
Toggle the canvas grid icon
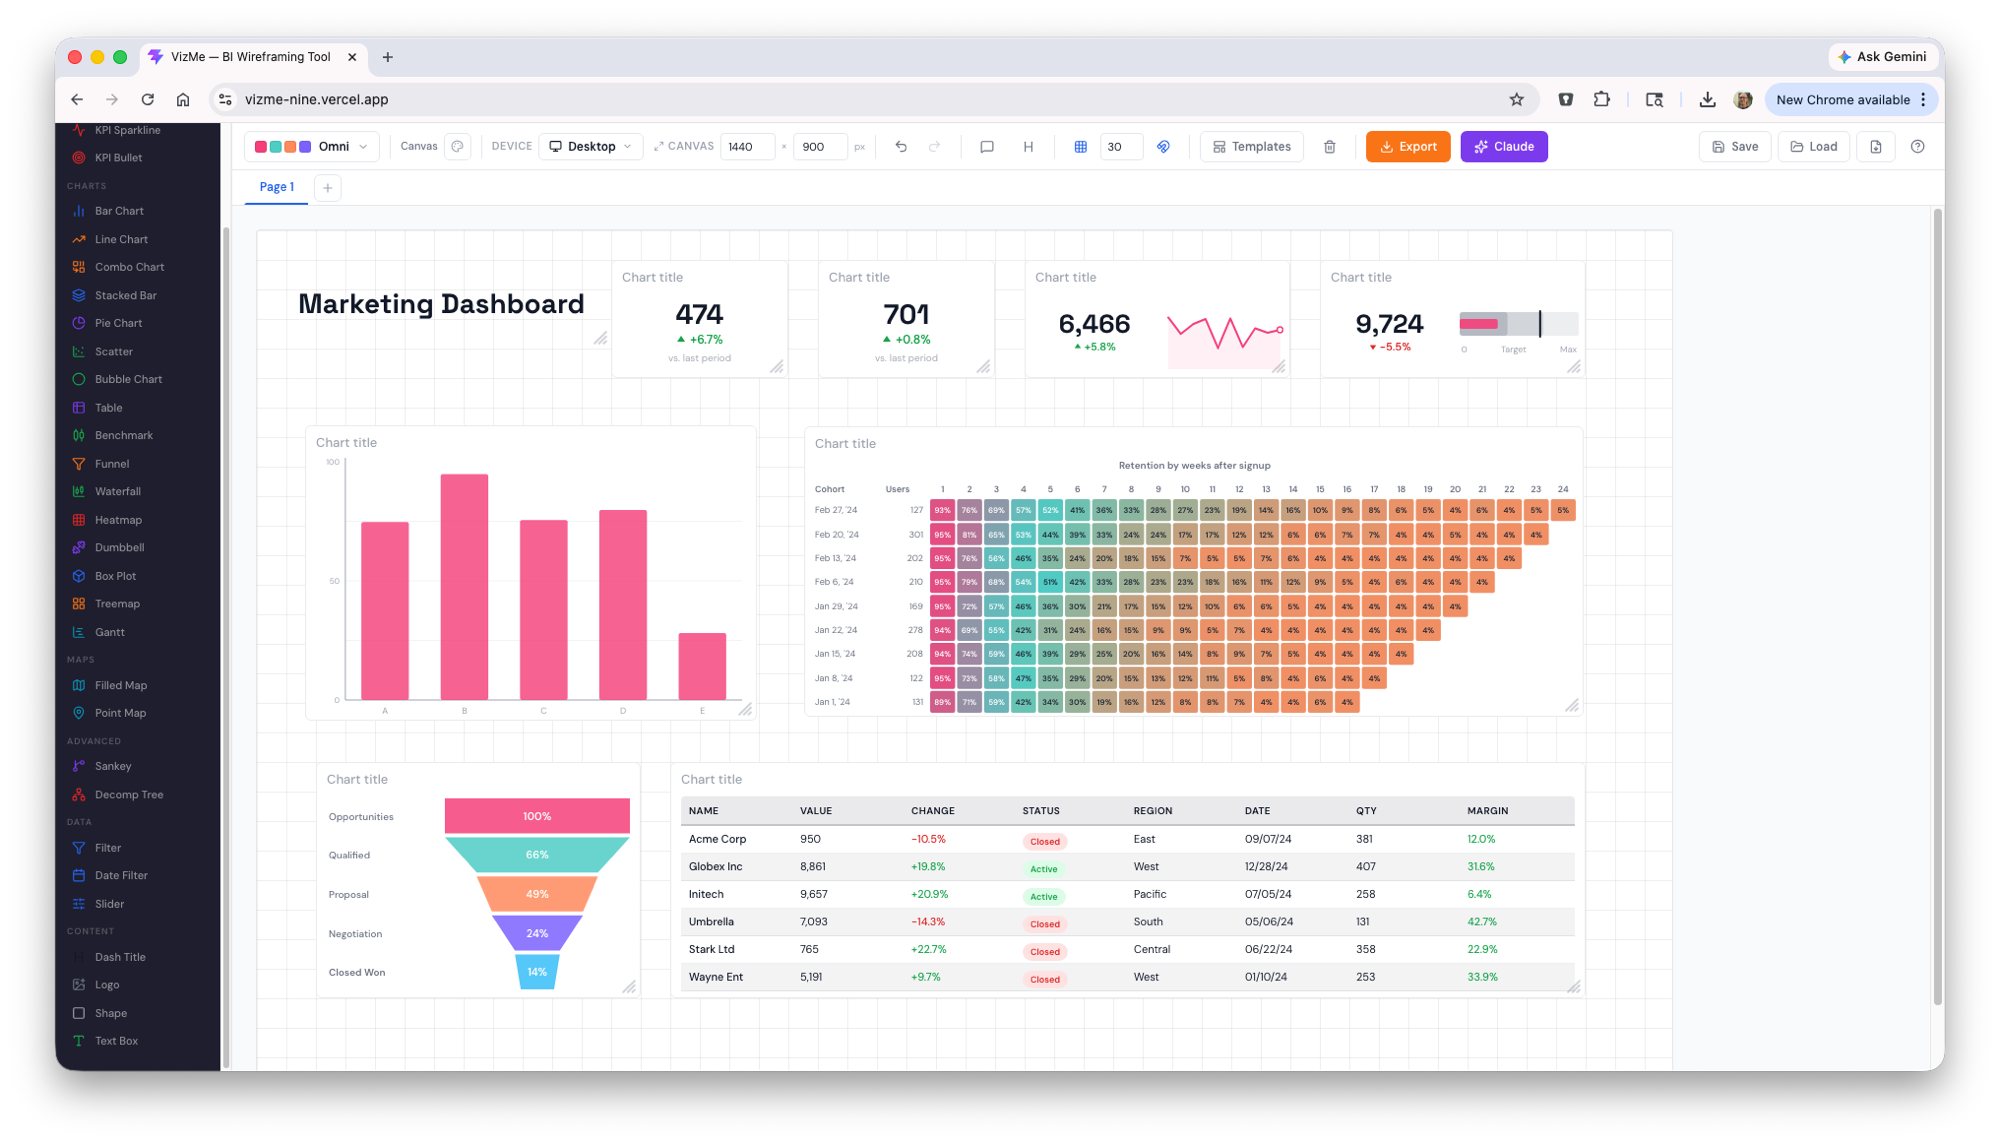(1080, 147)
